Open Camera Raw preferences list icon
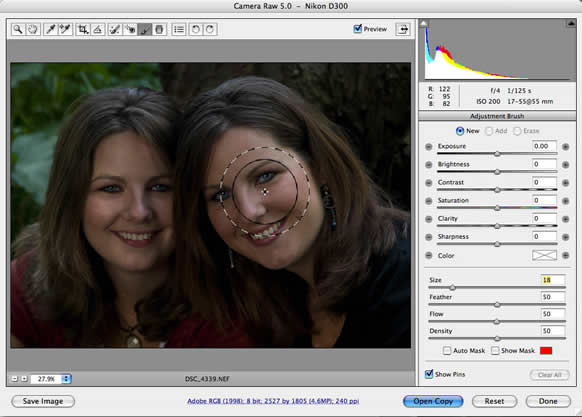 coord(179,29)
